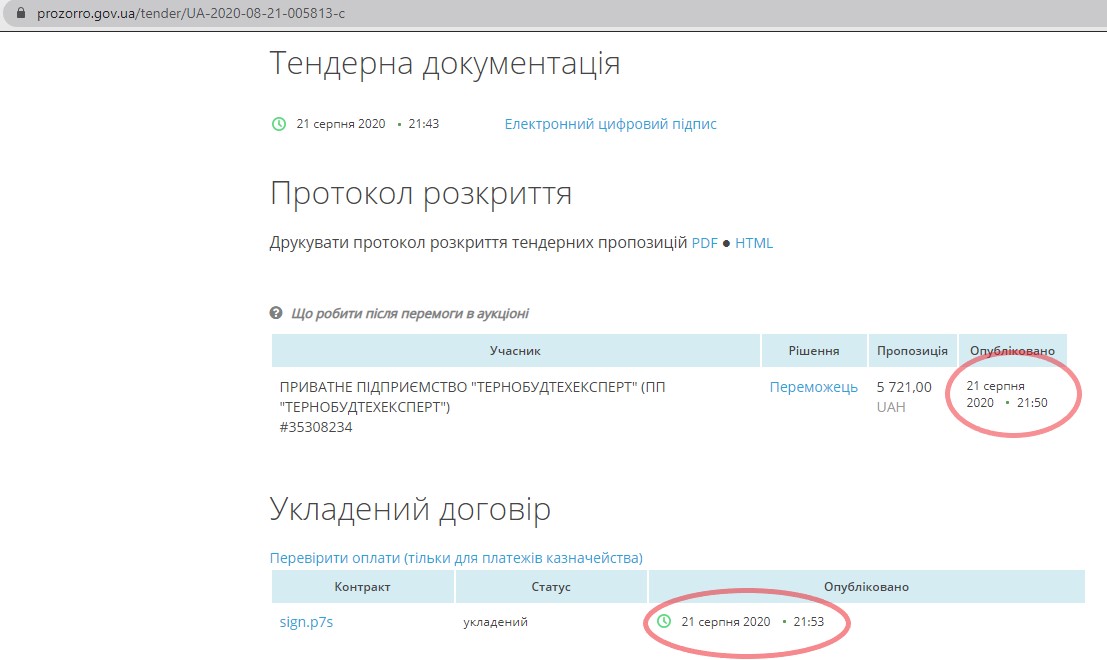Click the participant code #35308234
Viewport: 1107px width, 660px height.
(x=316, y=427)
